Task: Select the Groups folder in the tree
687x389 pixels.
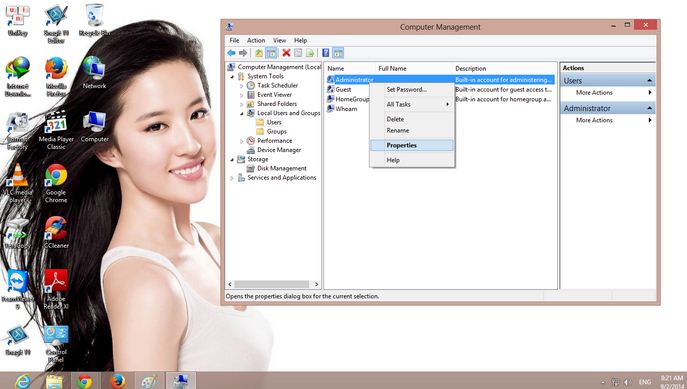Action: (x=272, y=131)
